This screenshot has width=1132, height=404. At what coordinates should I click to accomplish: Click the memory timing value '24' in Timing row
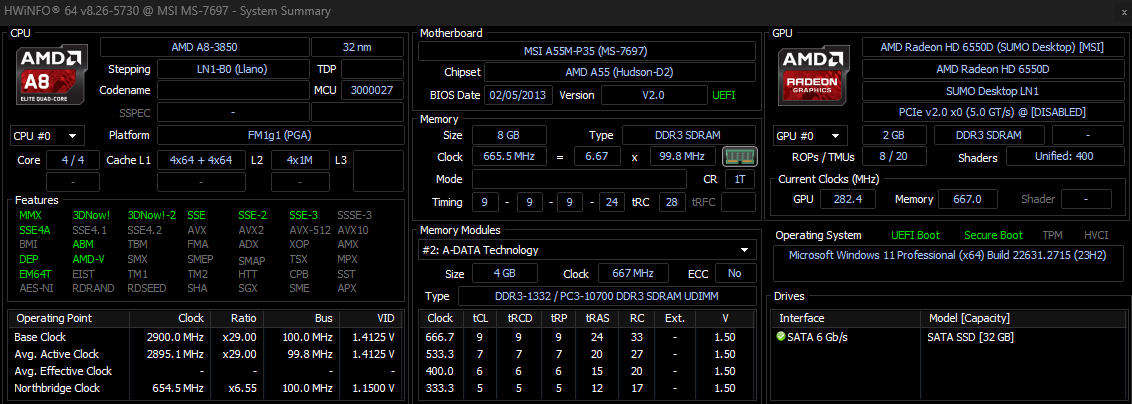point(612,202)
